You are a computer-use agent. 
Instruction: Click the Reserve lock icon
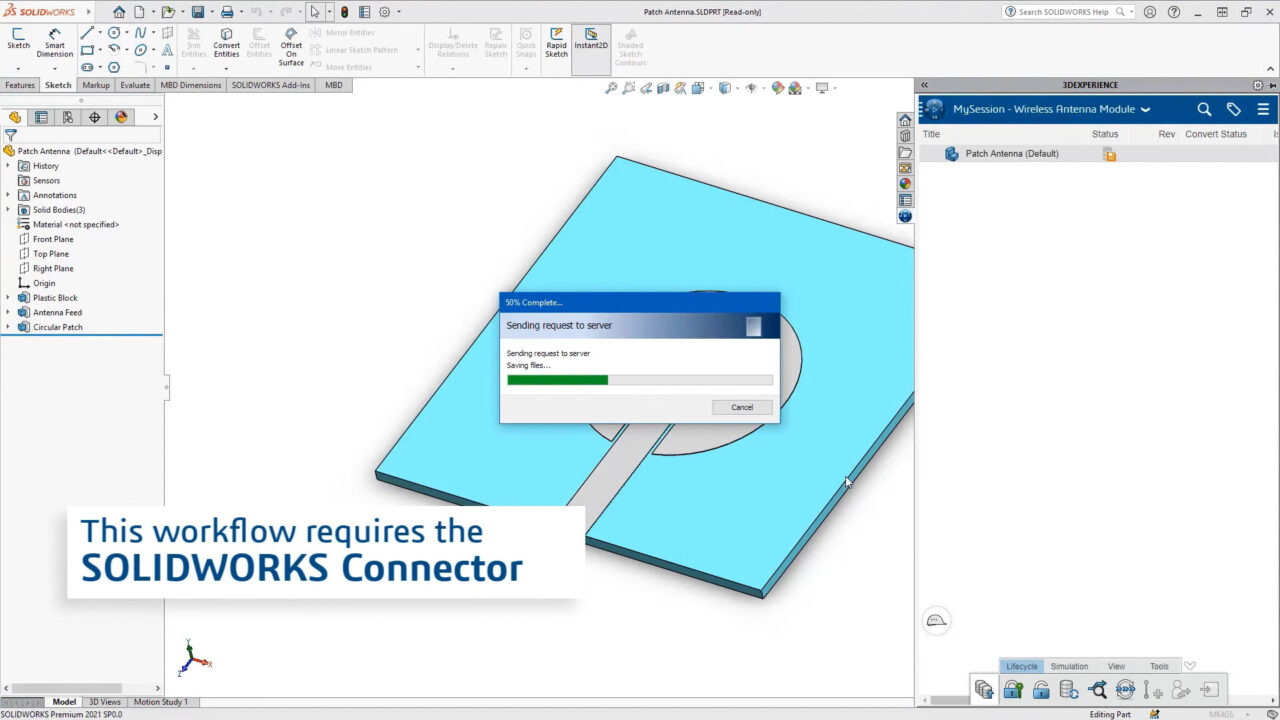click(1013, 689)
